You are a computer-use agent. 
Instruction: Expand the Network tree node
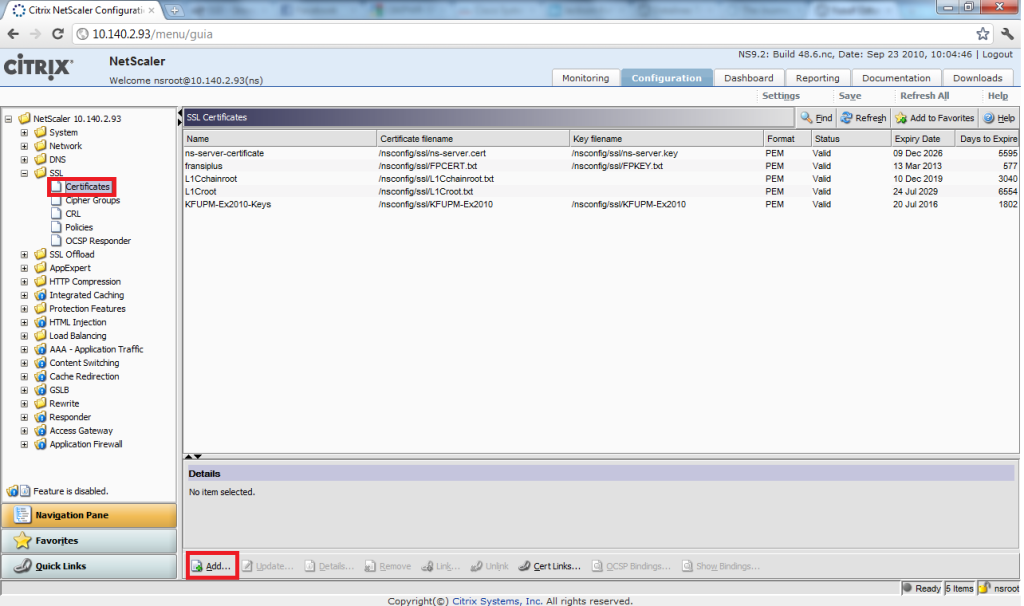point(24,146)
